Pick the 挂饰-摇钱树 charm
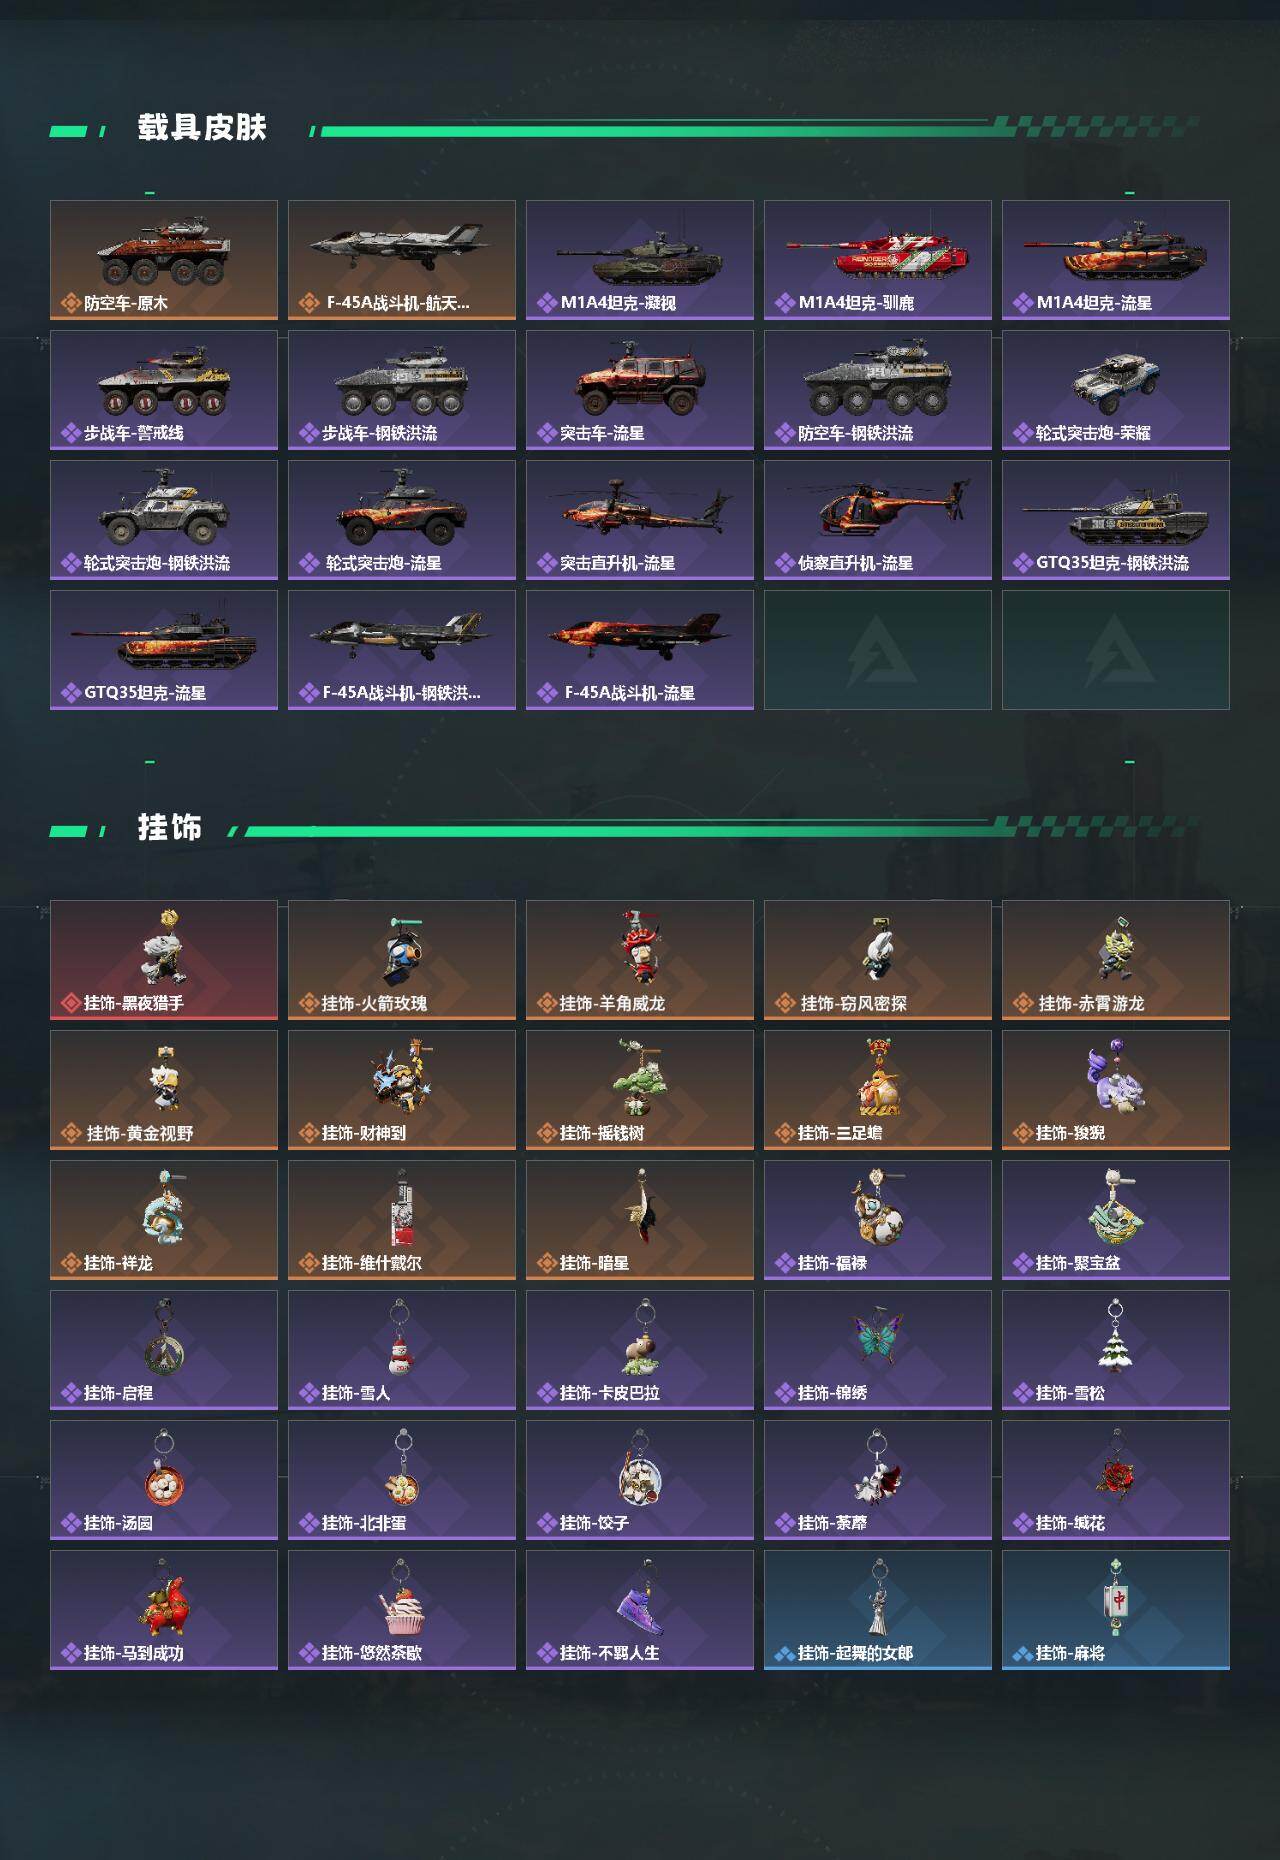The width and height of the screenshot is (1280, 1860). [640, 1090]
